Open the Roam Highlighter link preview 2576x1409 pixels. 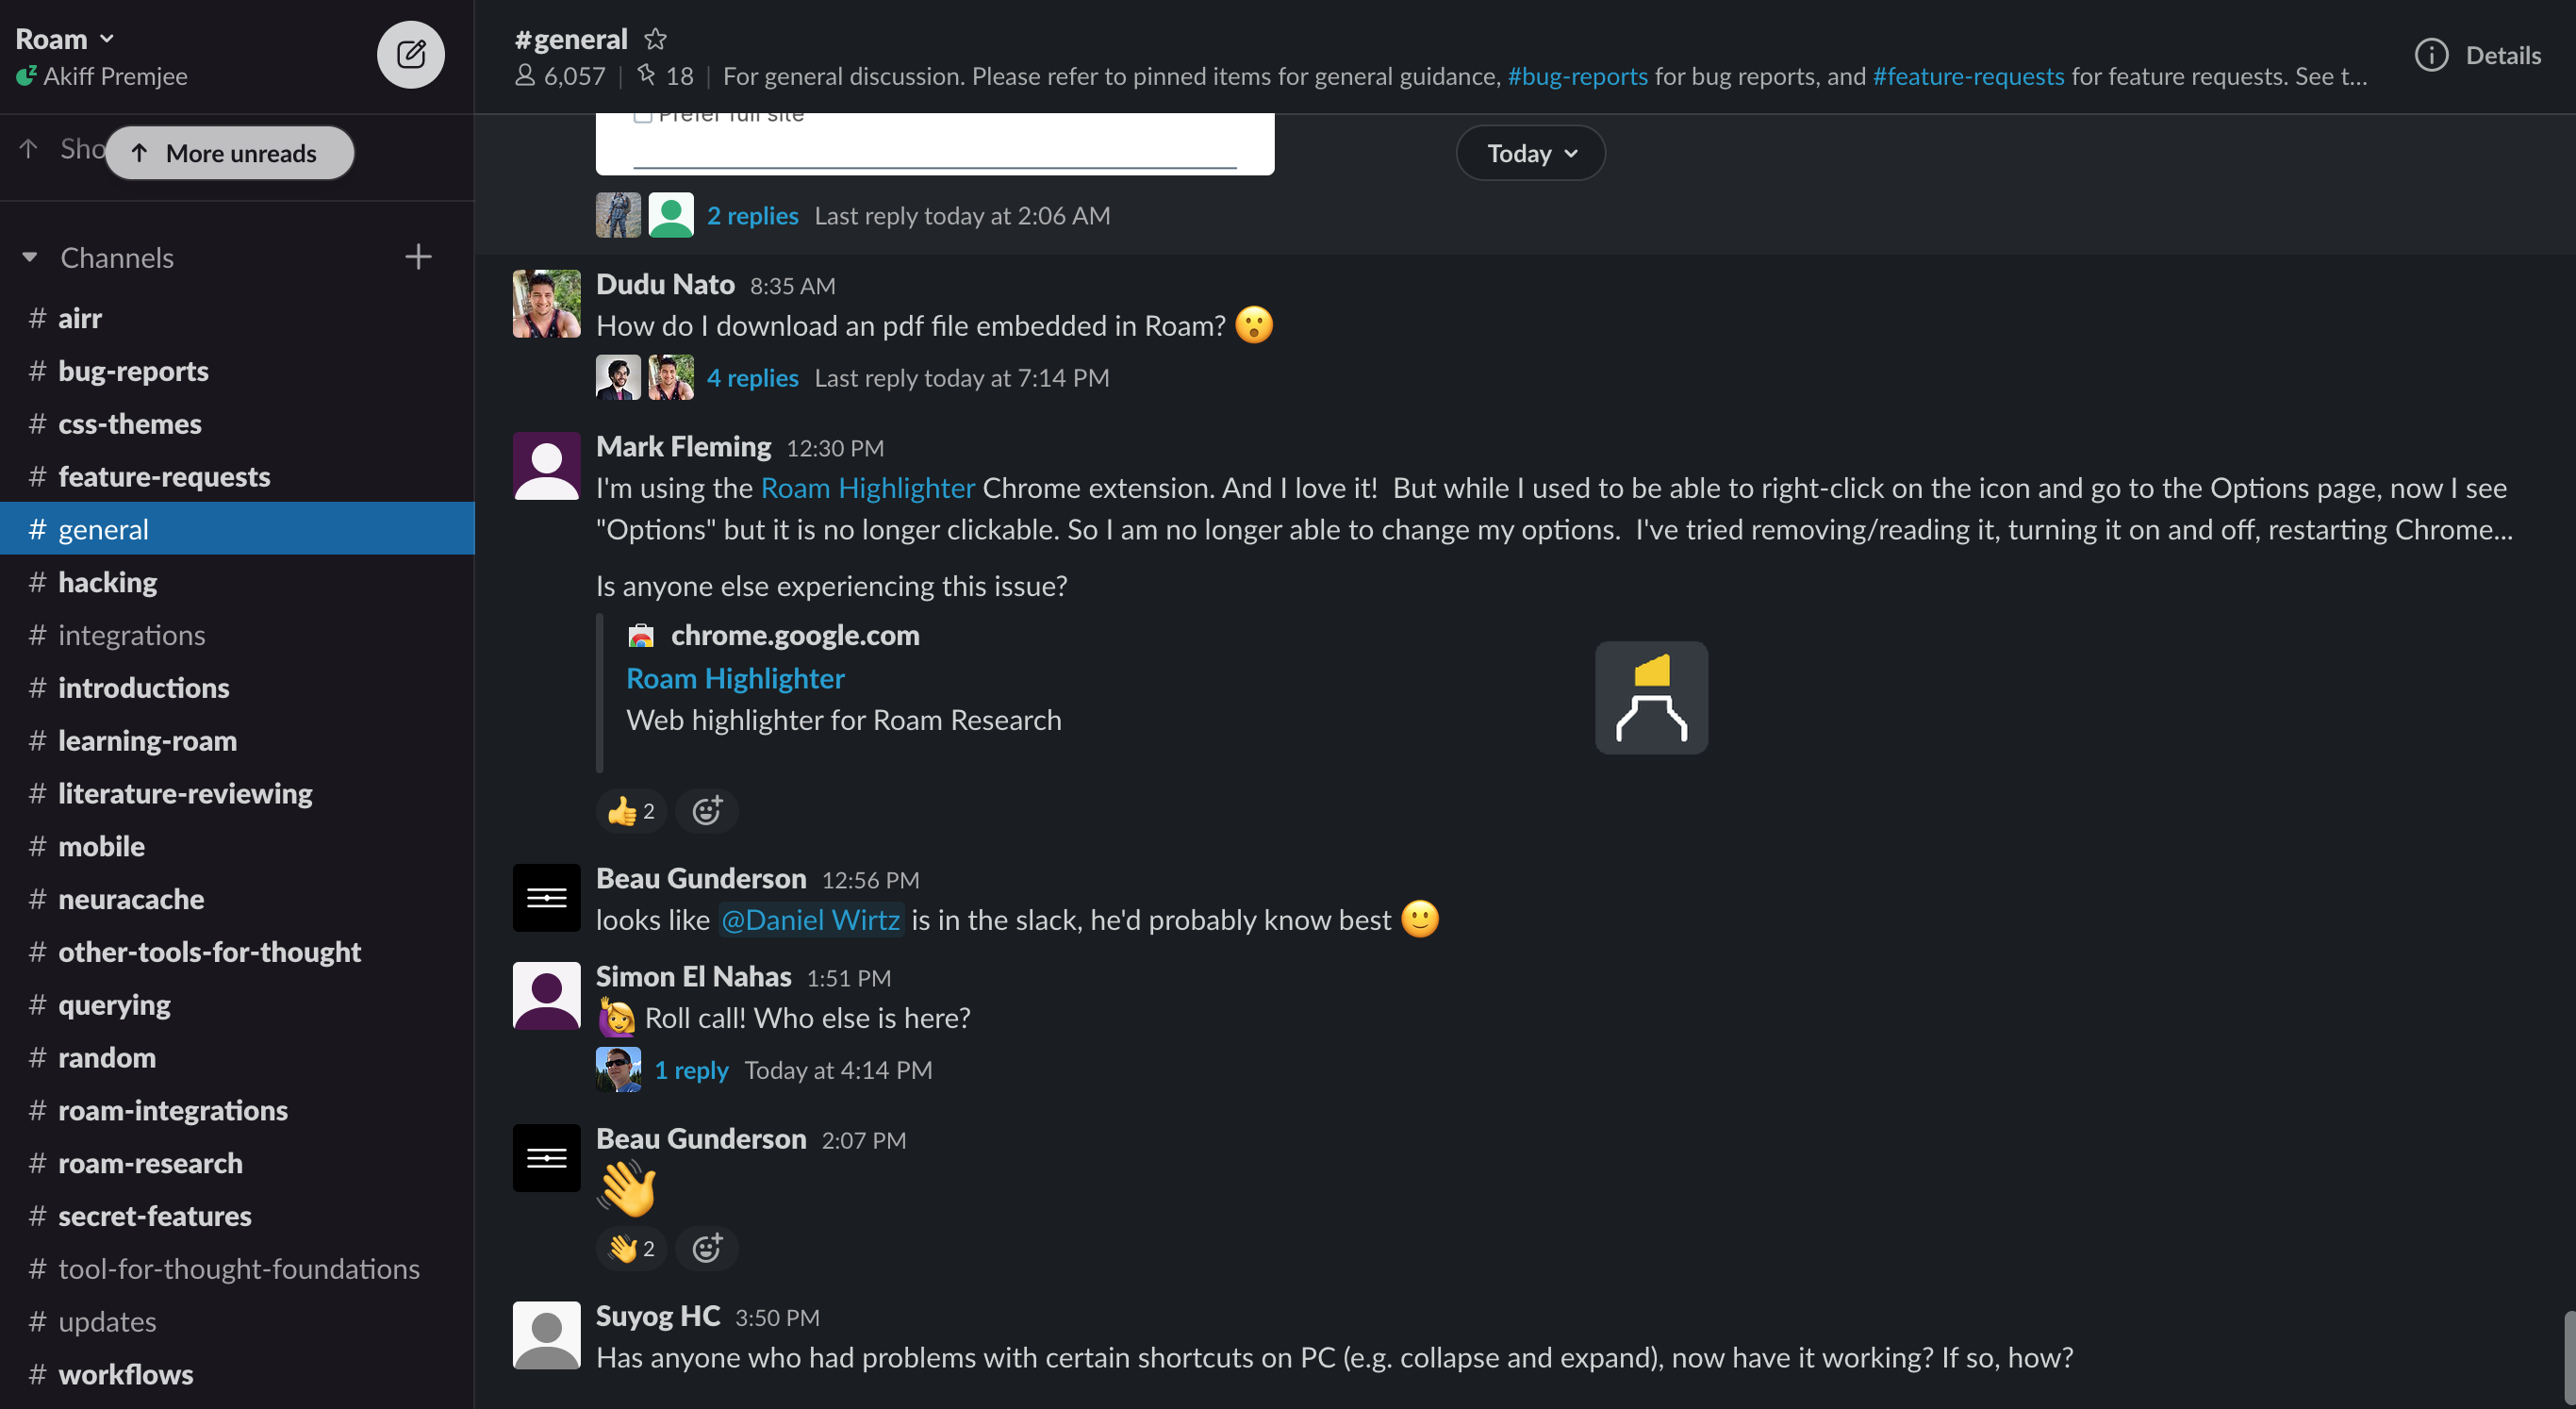(x=735, y=677)
